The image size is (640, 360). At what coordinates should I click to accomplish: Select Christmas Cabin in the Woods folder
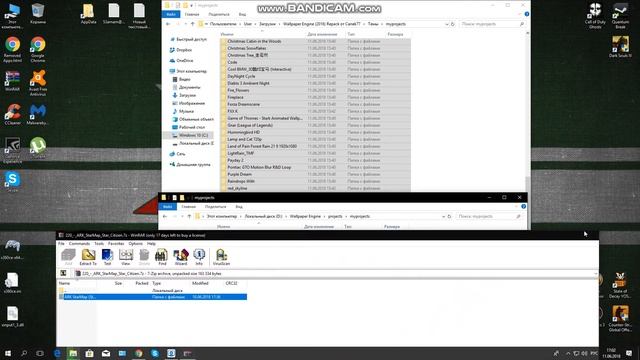coord(254,41)
